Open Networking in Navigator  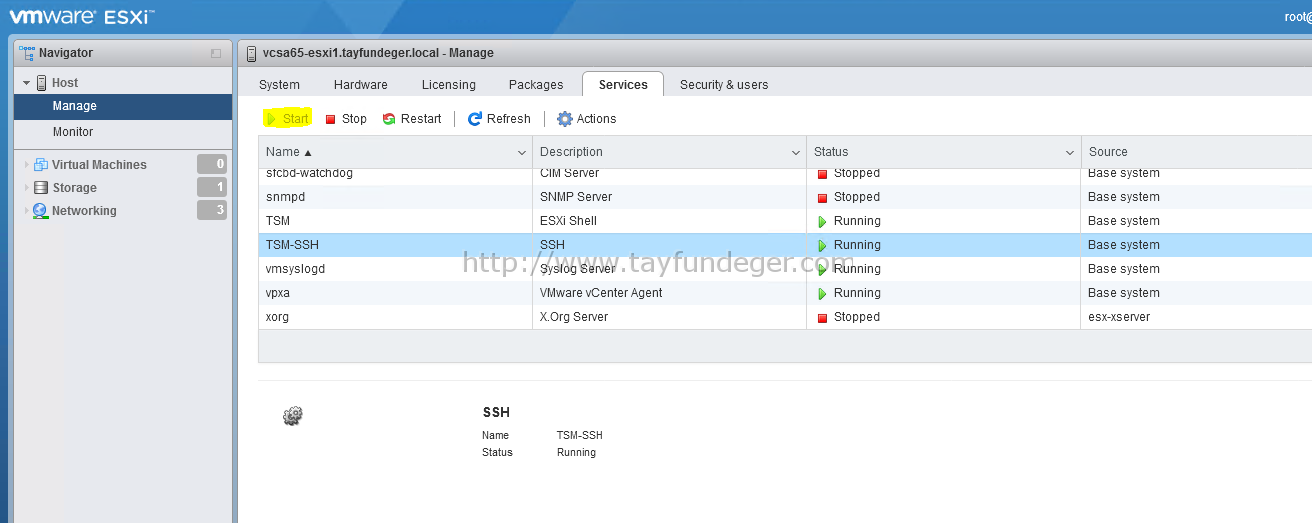tap(84, 211)
